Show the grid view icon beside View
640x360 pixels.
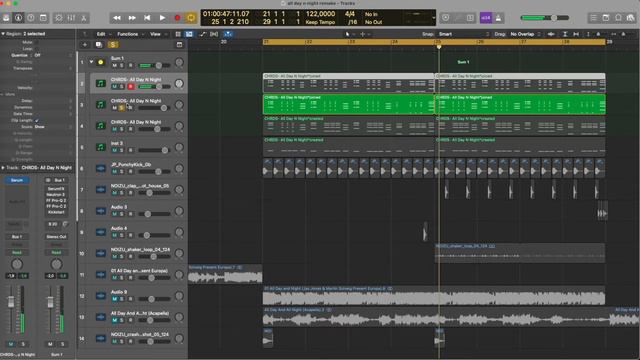coord(178,34)
